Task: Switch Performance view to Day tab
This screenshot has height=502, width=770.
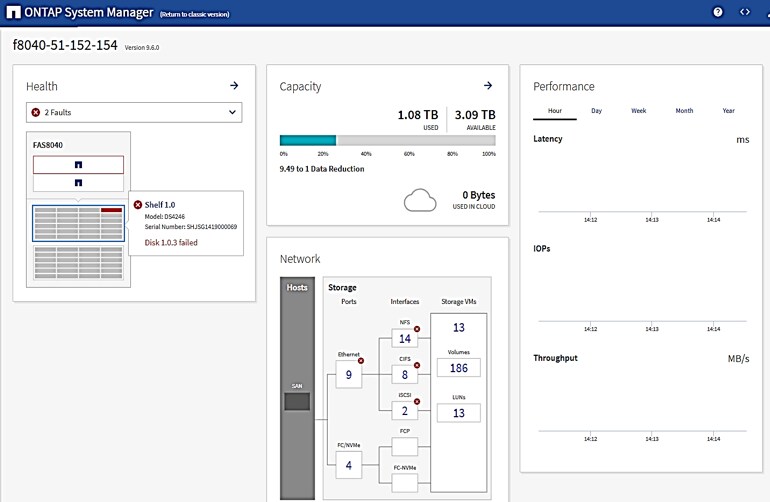Action: (596, 111)
